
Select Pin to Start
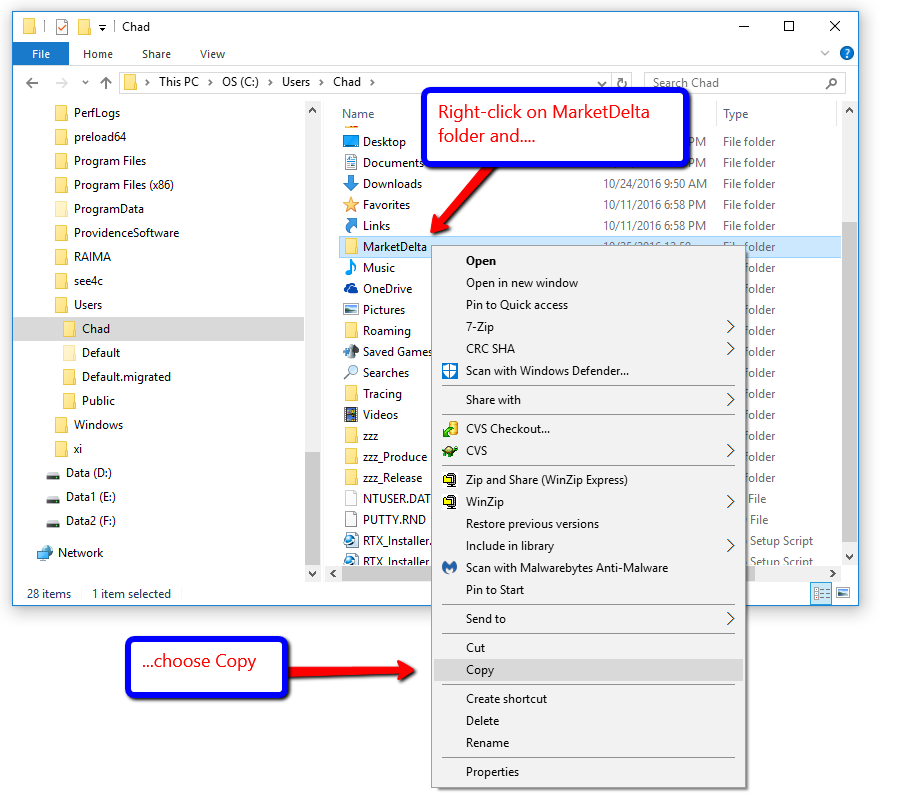pyautogui.click(x=588, y=590)
